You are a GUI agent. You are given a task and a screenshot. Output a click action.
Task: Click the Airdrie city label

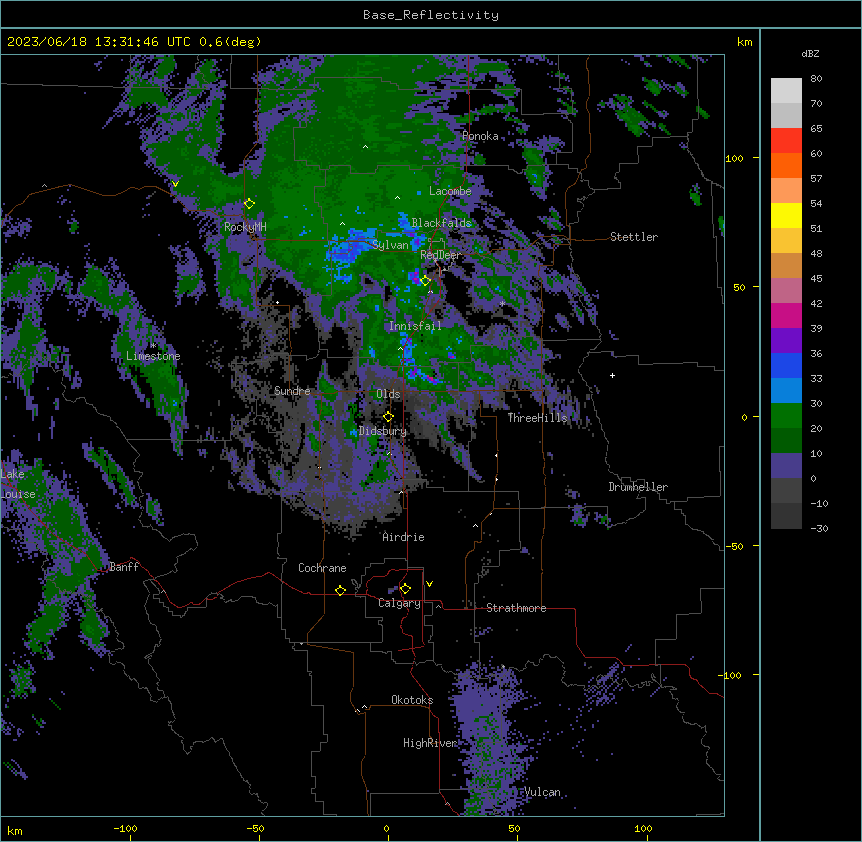pos(403,537)
